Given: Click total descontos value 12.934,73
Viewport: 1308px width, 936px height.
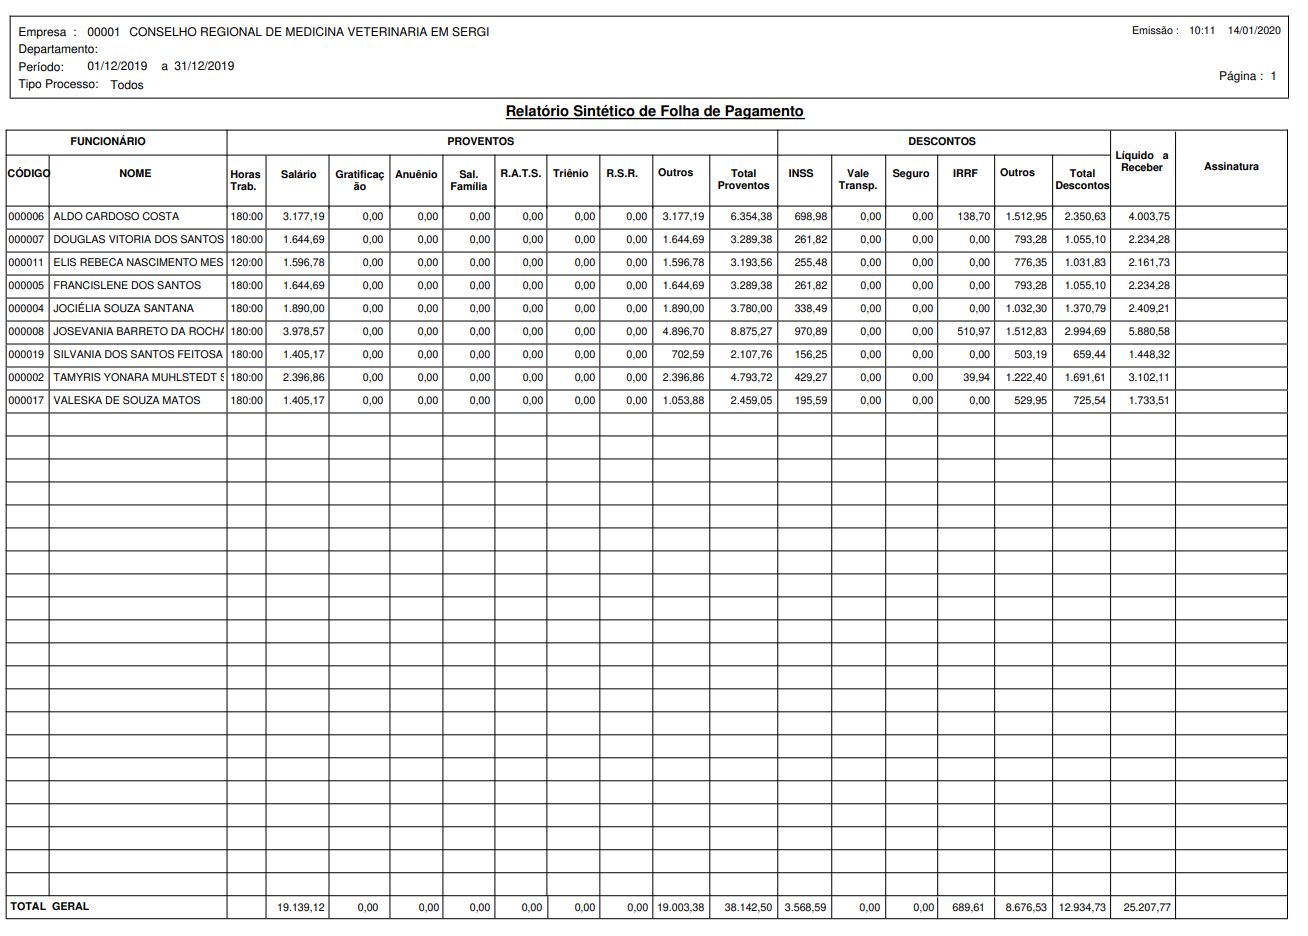Looking at the screenshot, I should tap(1082, 907).
